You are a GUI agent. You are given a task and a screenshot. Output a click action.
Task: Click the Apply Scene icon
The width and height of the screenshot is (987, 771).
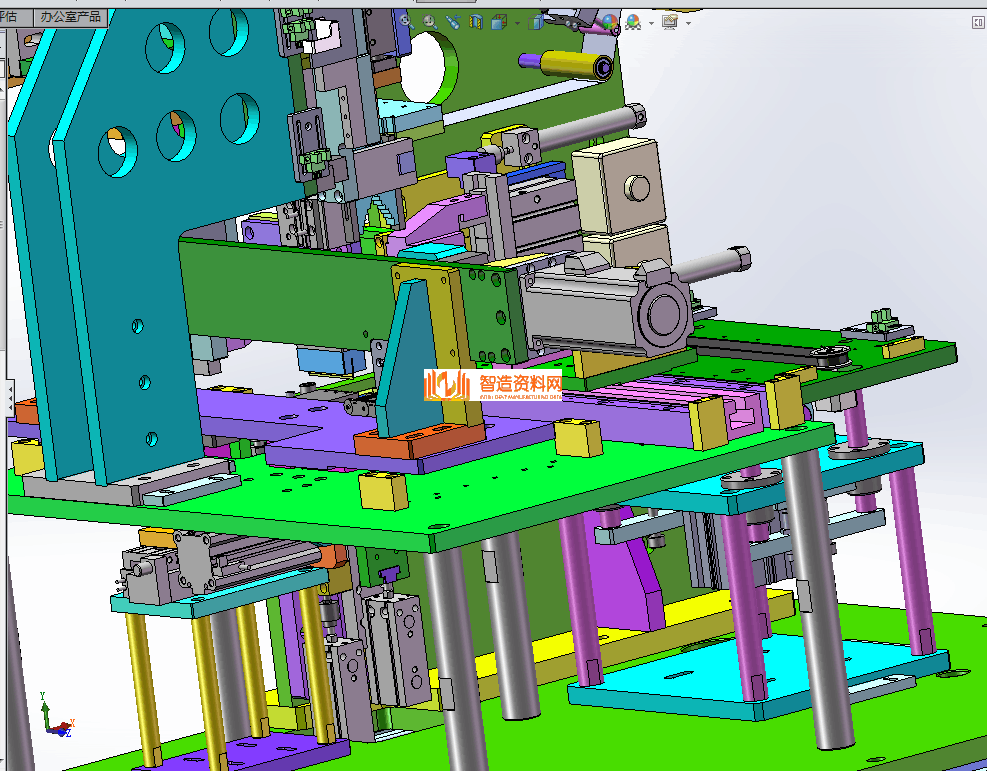[633, 21]
